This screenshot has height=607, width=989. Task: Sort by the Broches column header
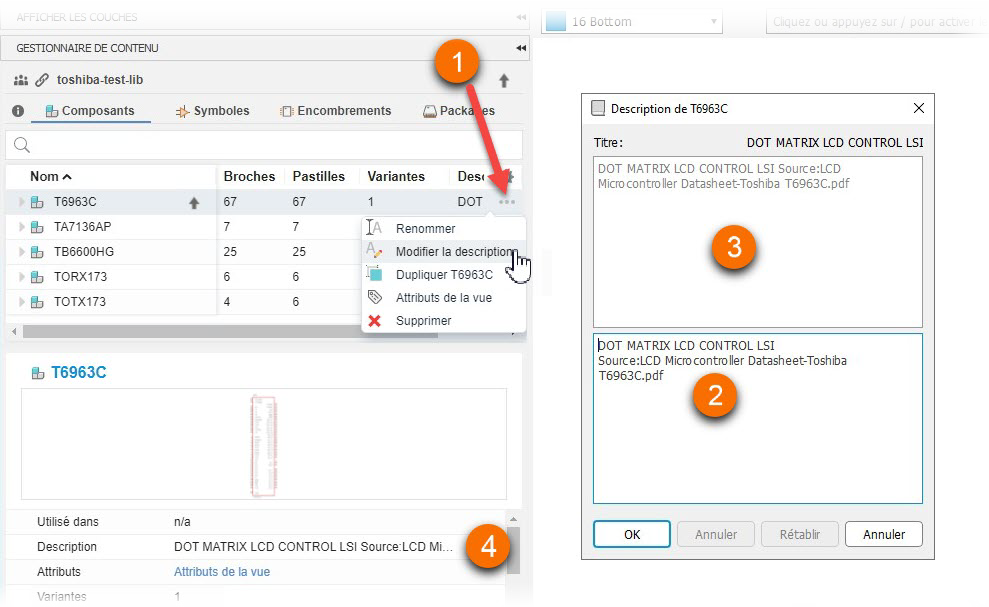tap(249, 177)
